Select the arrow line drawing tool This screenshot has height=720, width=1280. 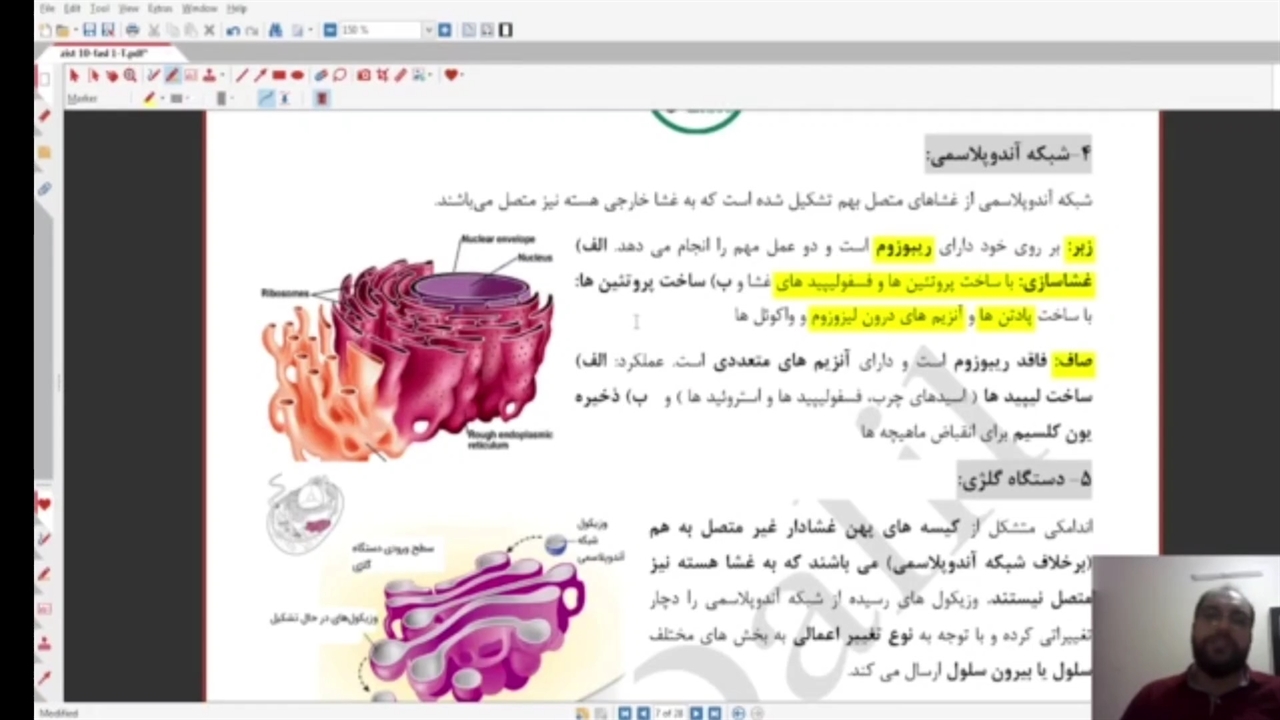click(x=260, y=76)
